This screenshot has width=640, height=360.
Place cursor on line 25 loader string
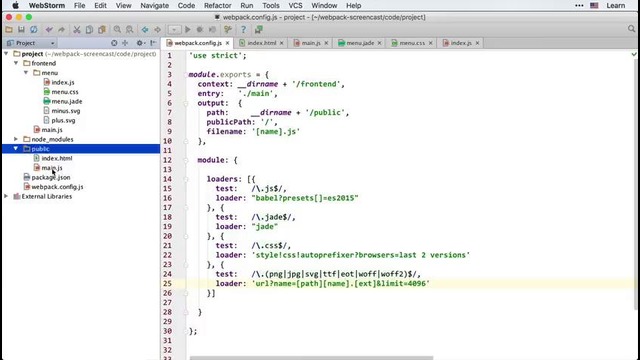[x=340, y=284]
